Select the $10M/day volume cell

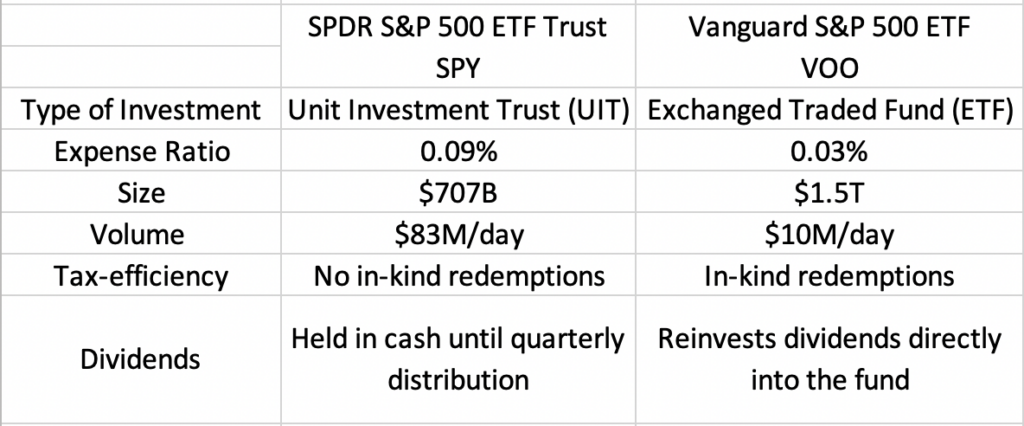pos(828,234)
